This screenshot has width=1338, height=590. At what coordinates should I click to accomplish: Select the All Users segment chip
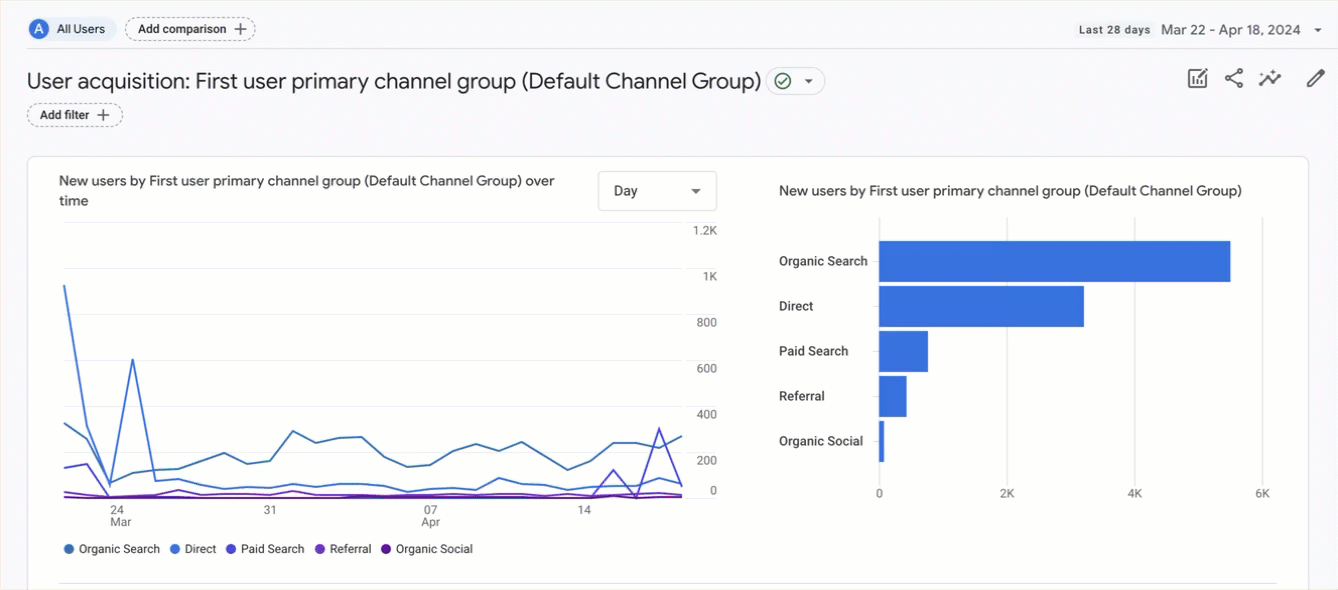[x=72, y=29]
